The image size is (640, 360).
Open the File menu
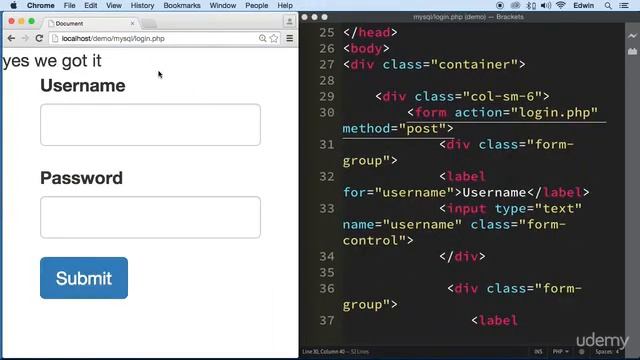[69, 5]
